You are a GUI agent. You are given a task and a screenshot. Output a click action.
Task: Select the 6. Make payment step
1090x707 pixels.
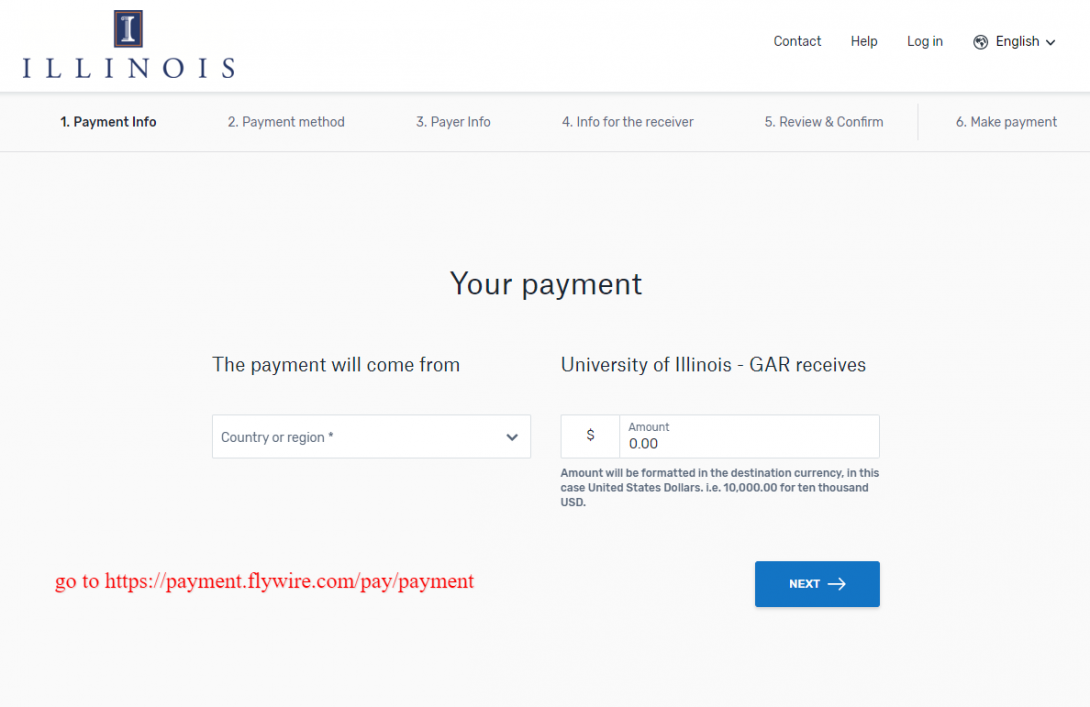click(x=1006, y=122)
